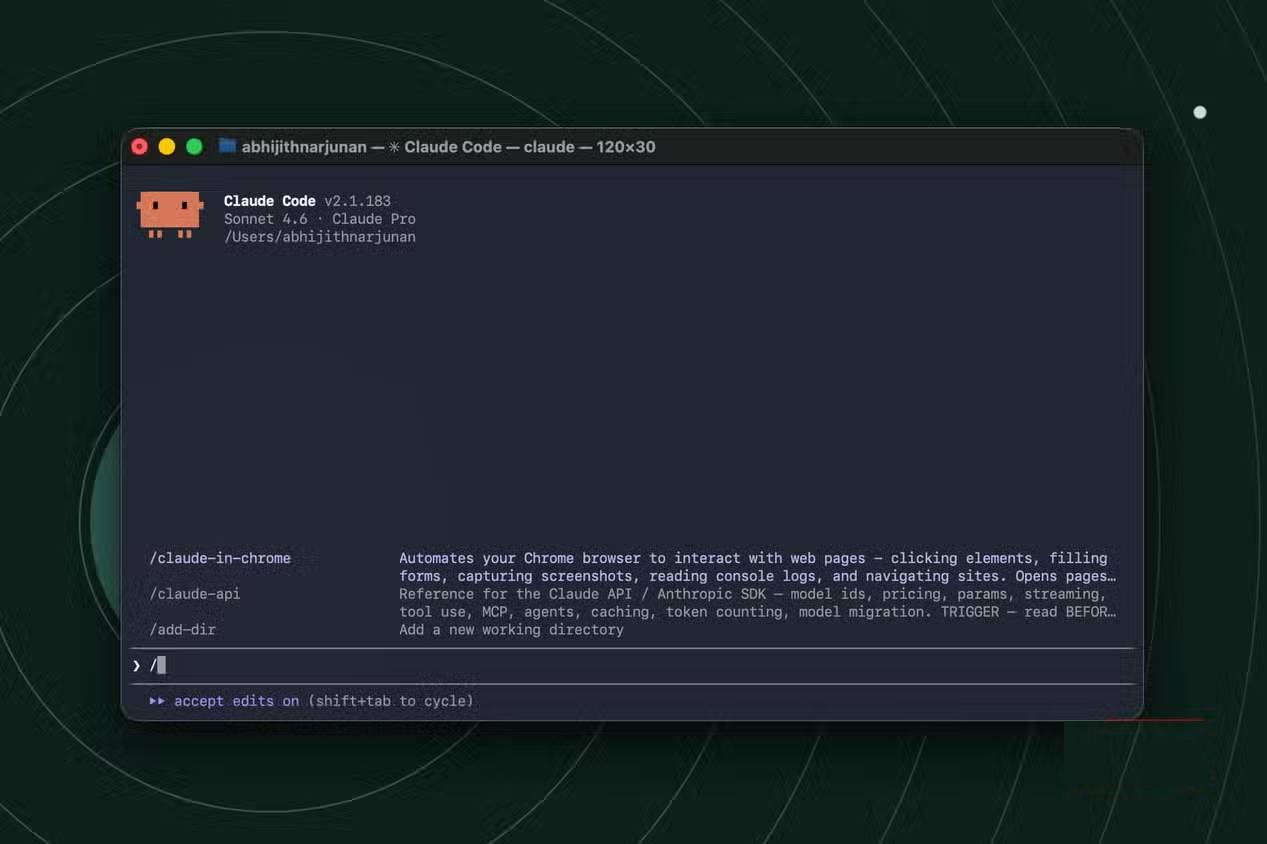Image resolution: width=1267 pixels, height=844 pixels.
Task: Click the 'Add a new working directory' description
Action: (x=511, y=630)
